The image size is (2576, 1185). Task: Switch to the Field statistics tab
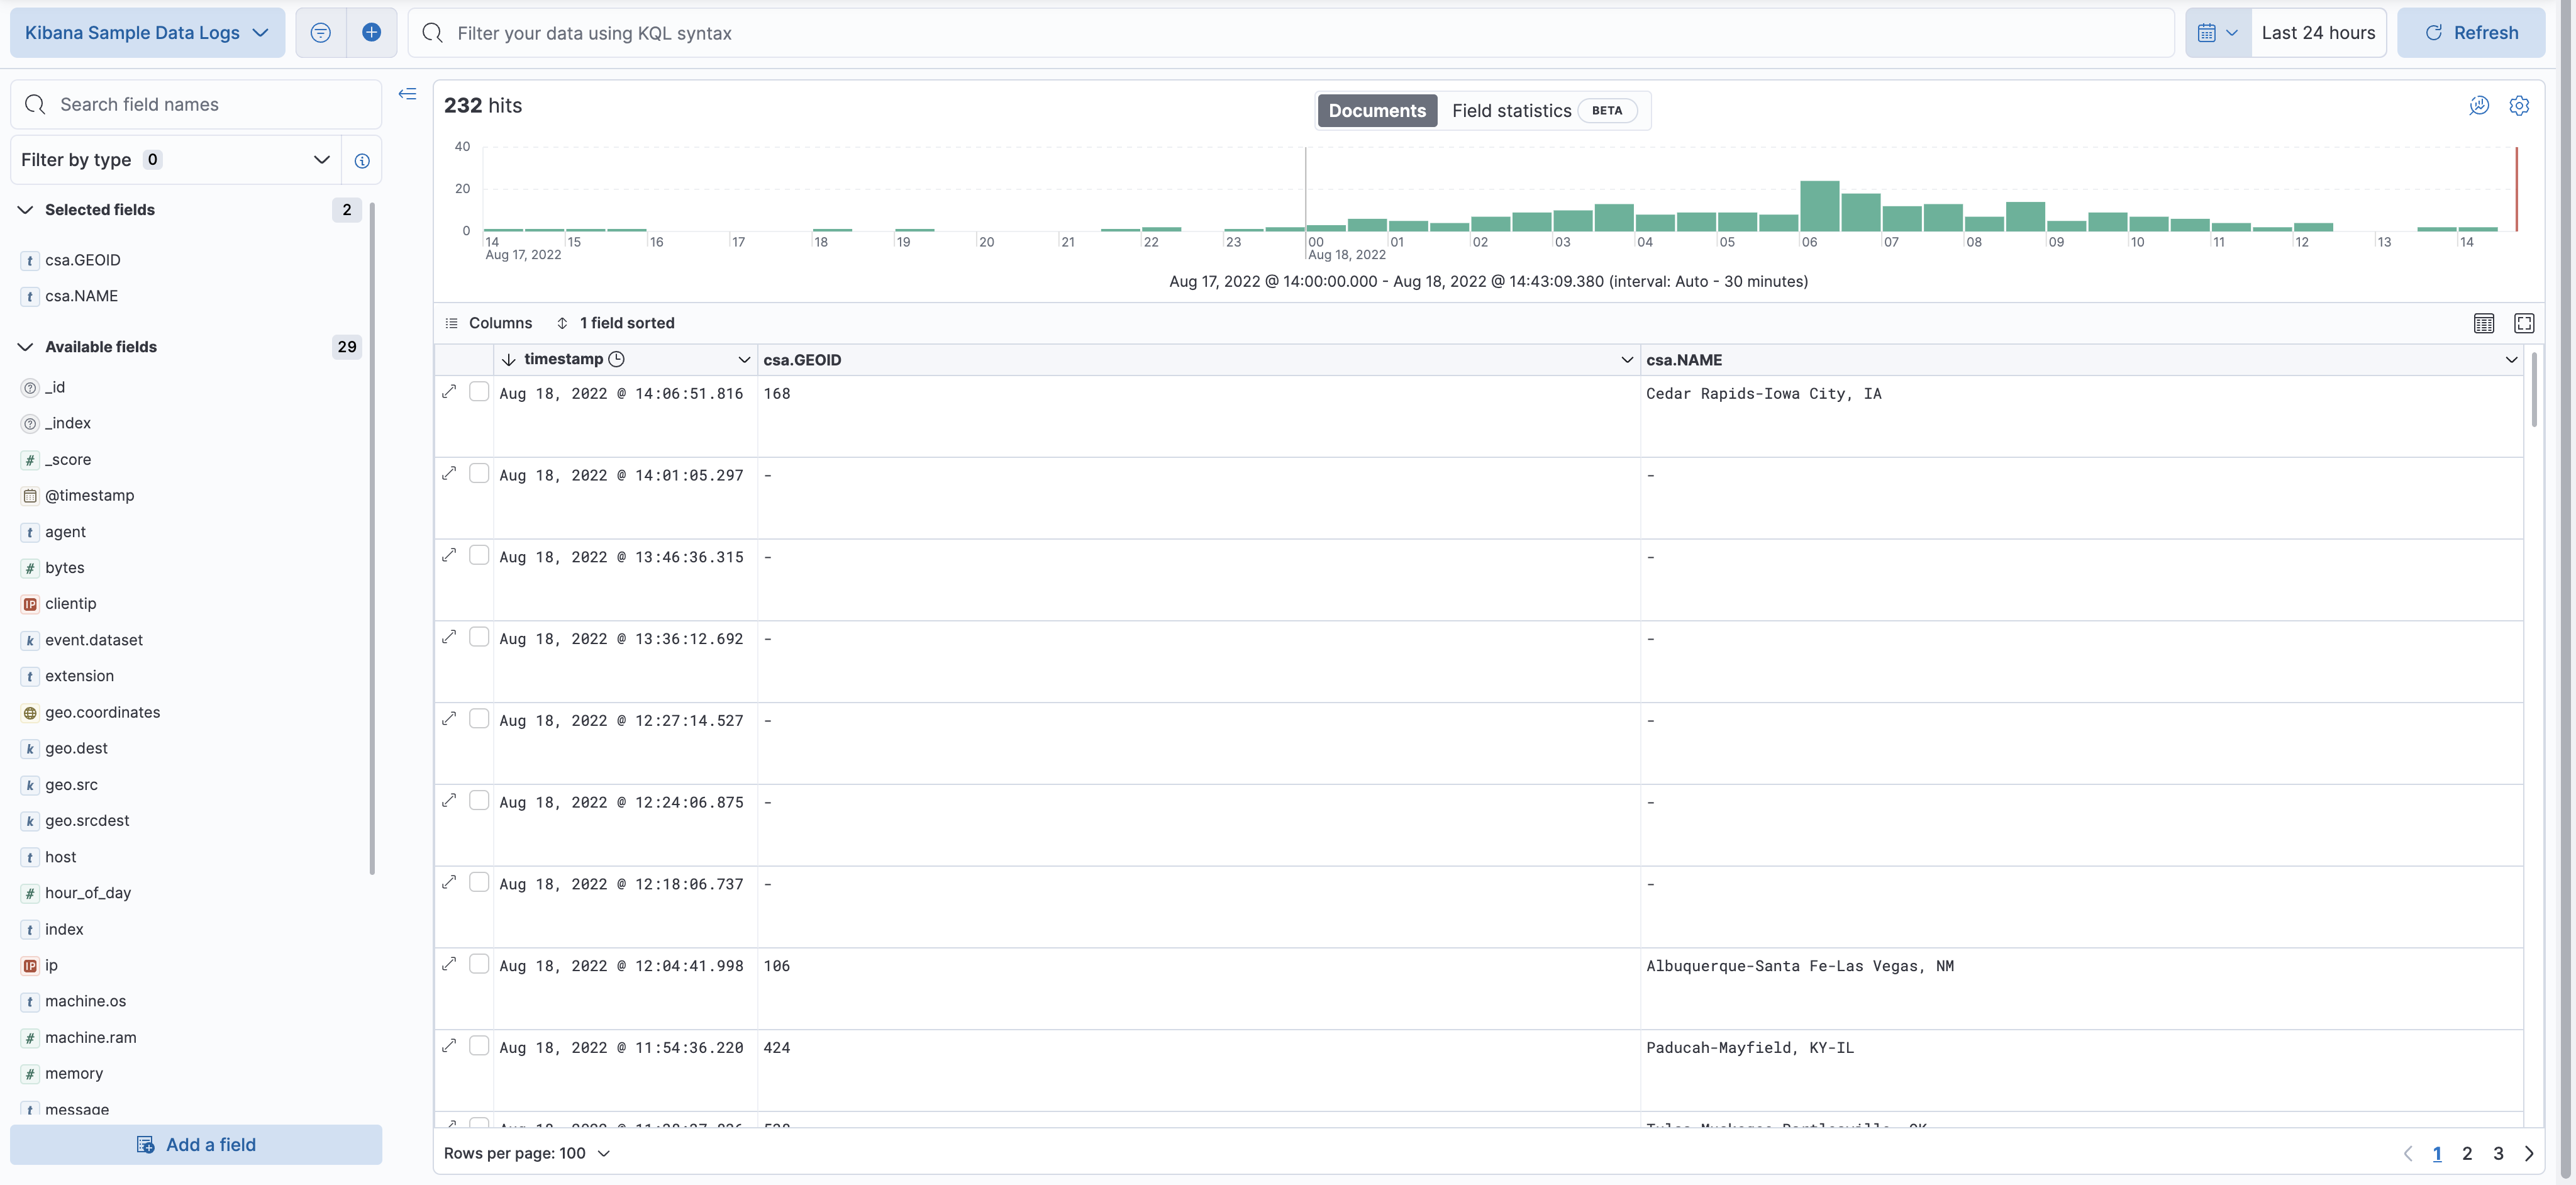click(x=1512, y=110)
